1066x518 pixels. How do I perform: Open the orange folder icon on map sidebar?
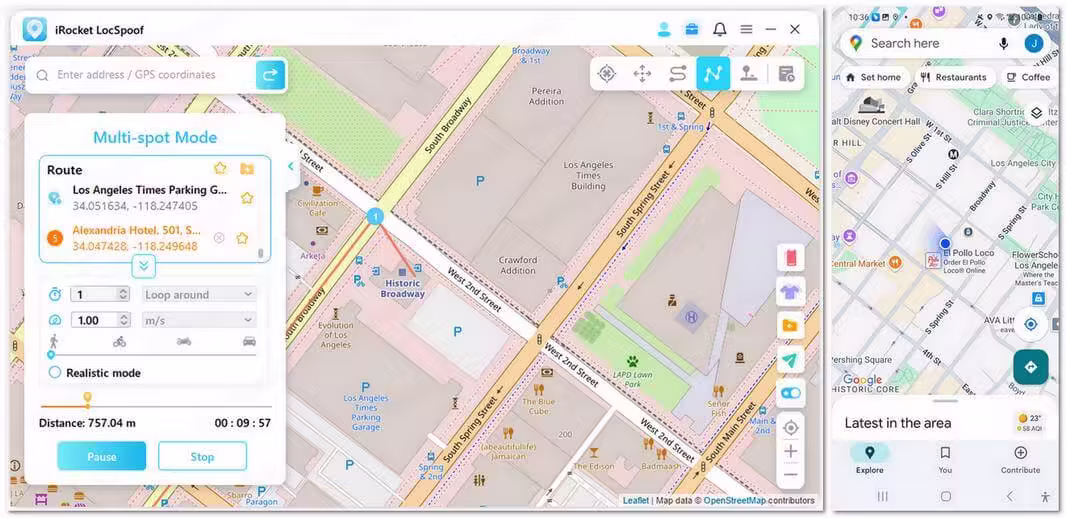tap(790, 326)
